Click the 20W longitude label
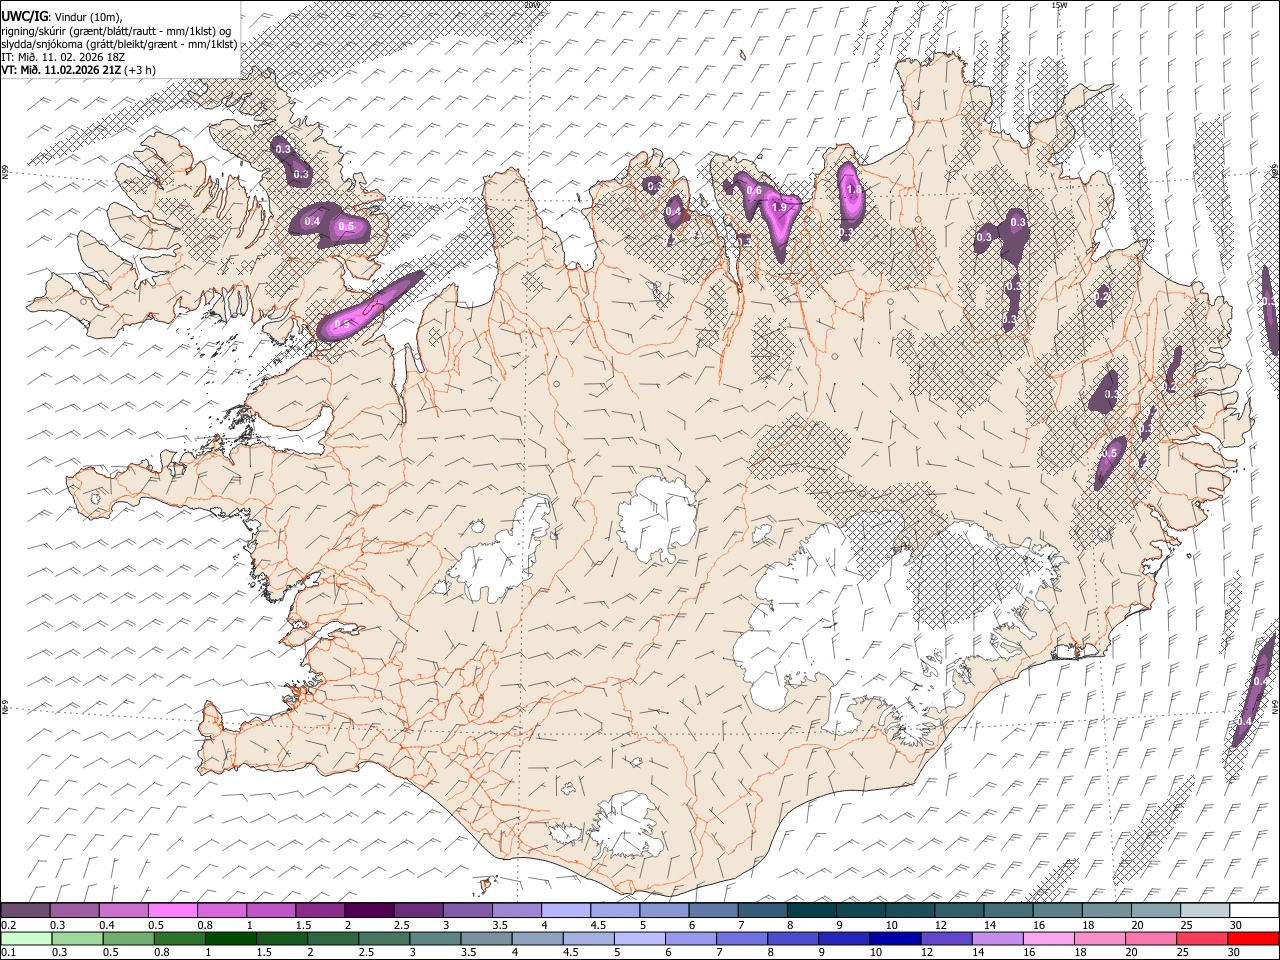Screen dimensions: 1280x960 [531, 5]
